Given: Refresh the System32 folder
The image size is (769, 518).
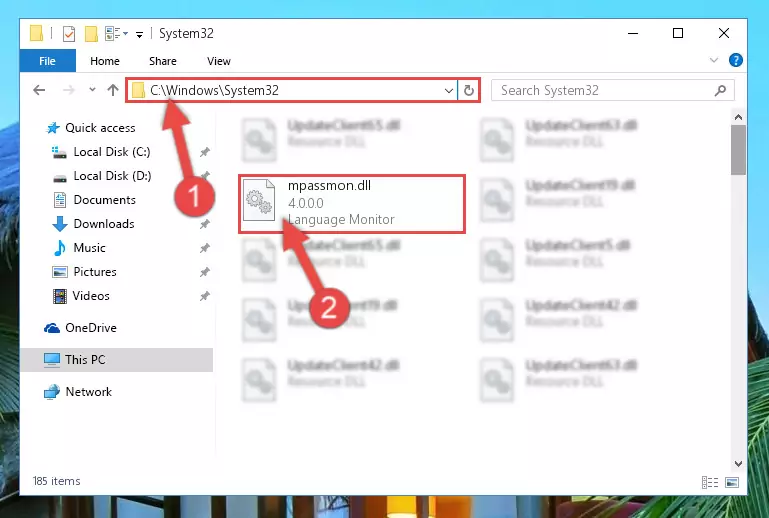Looking at the screenshot, I should click(x=468, y=90).
